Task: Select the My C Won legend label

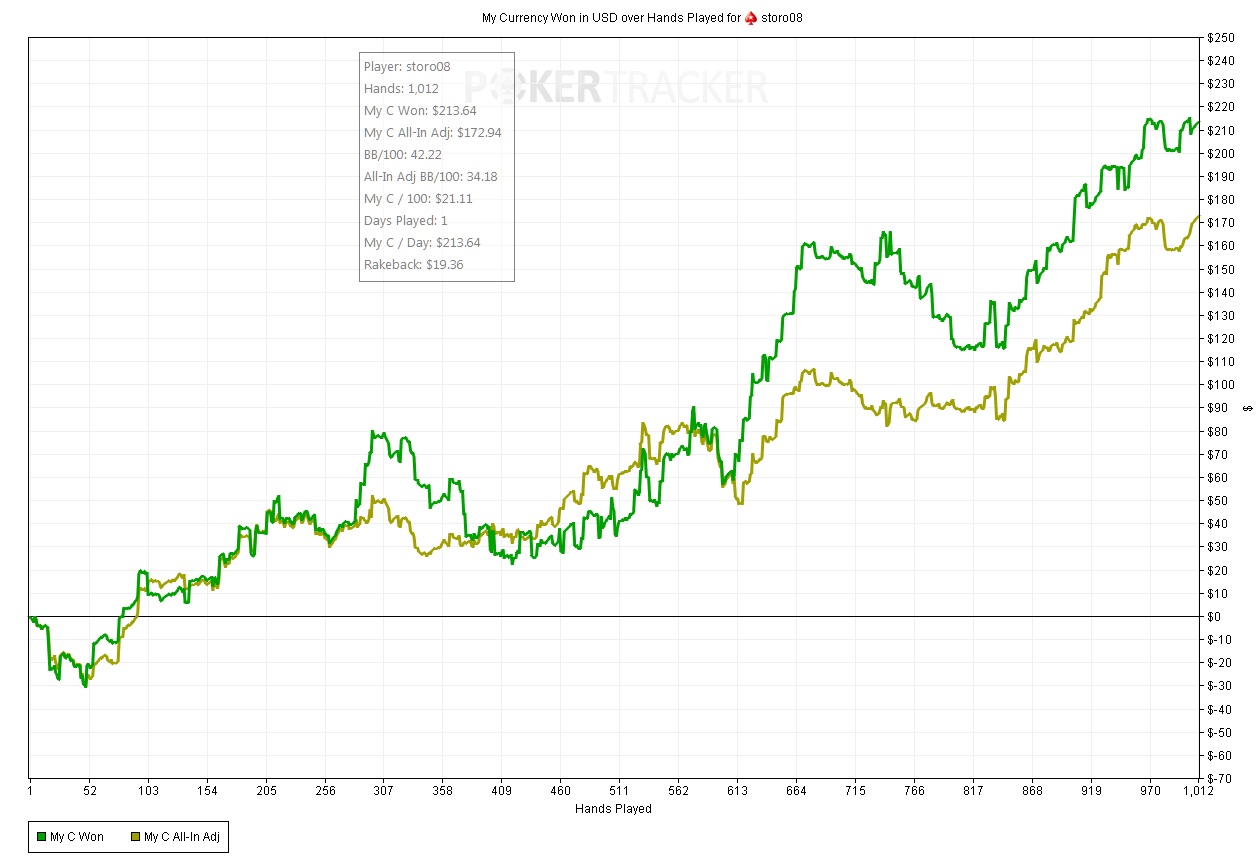Action: (77, 837)
